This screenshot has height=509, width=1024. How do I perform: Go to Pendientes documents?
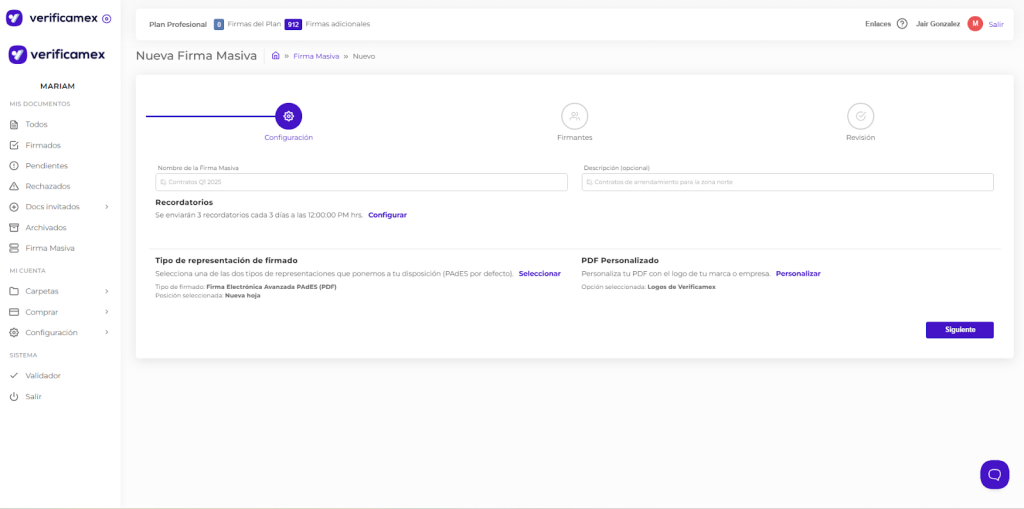pyautogui.click(x=46, y=166)
